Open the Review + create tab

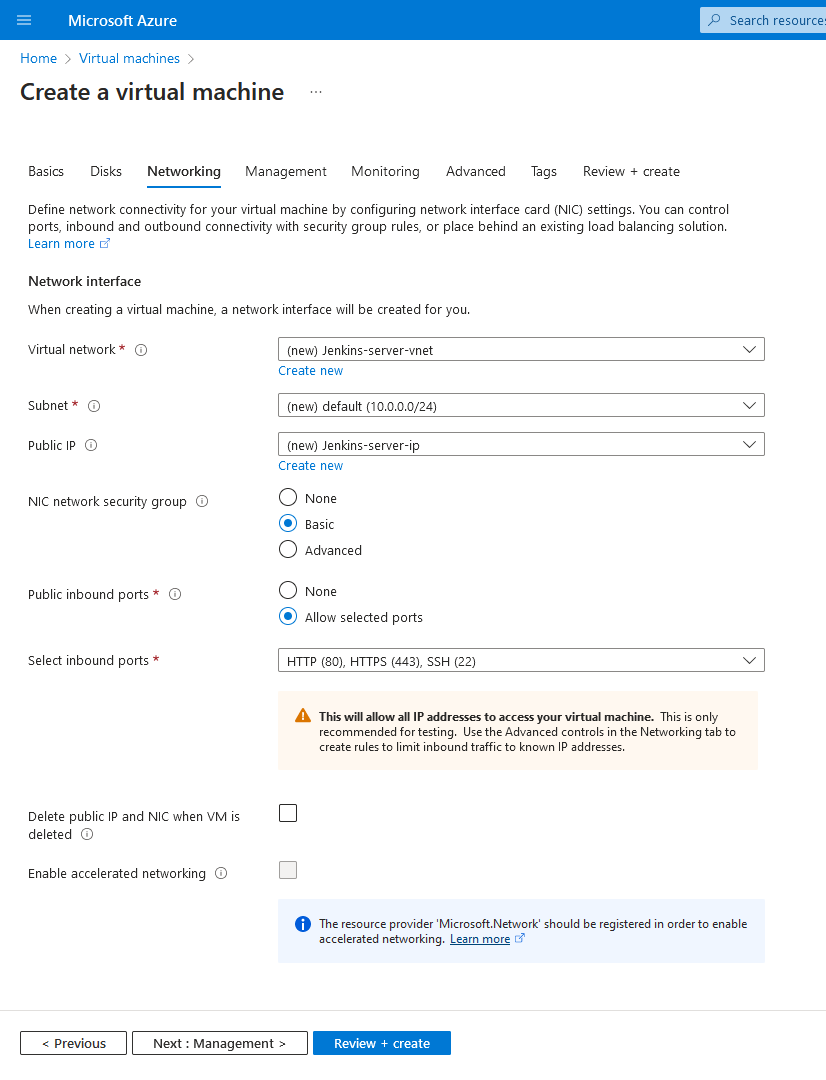click(x=631, y=172)
